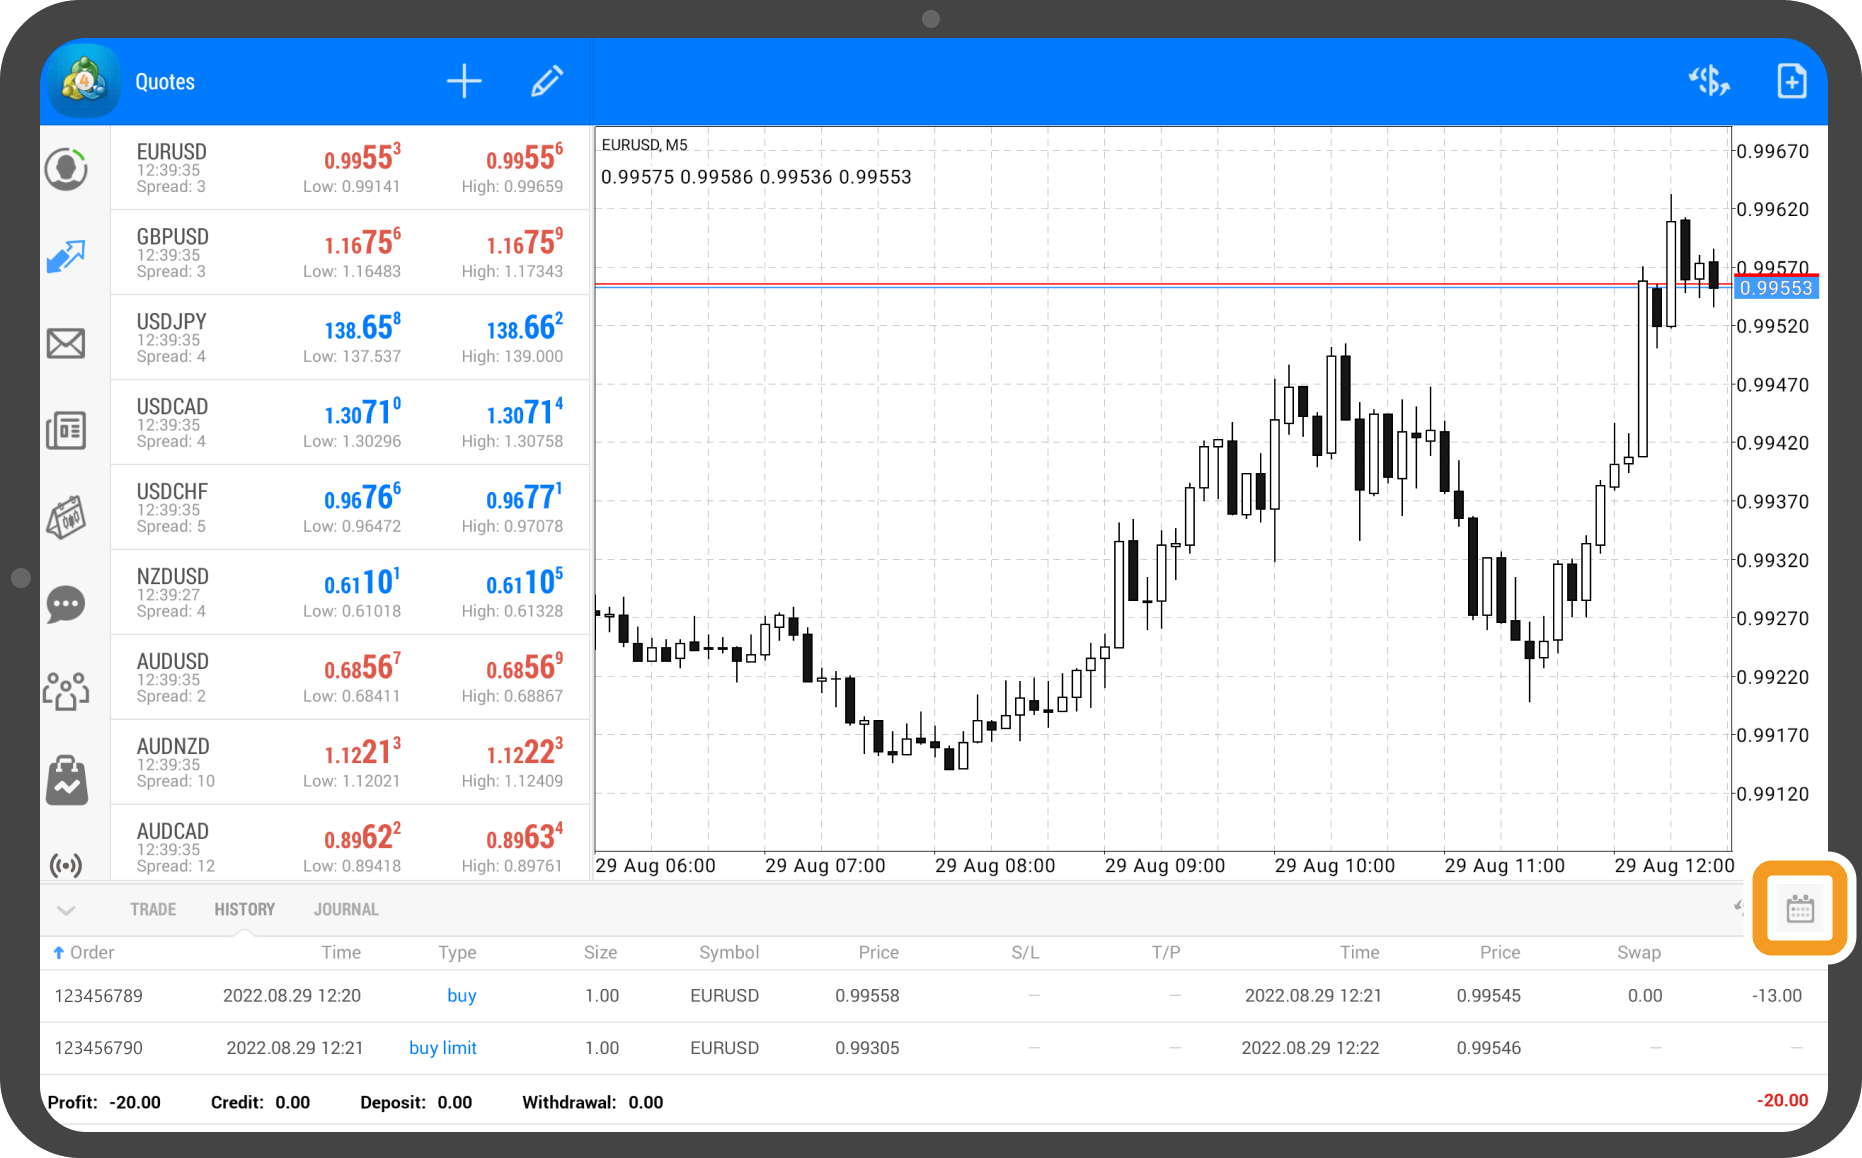This screenshot has width=1862, height=1158.
Task: Open the traders community icon
Action: [66, 690]
